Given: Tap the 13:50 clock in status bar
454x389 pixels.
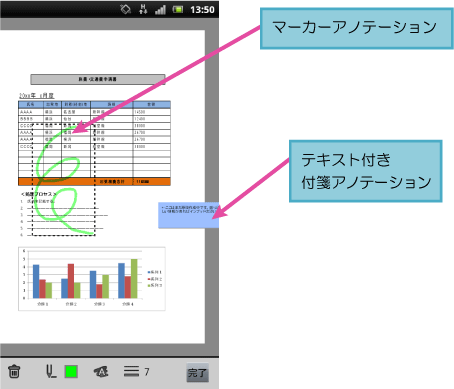Looking at the screenshot, I should point(202,10).
